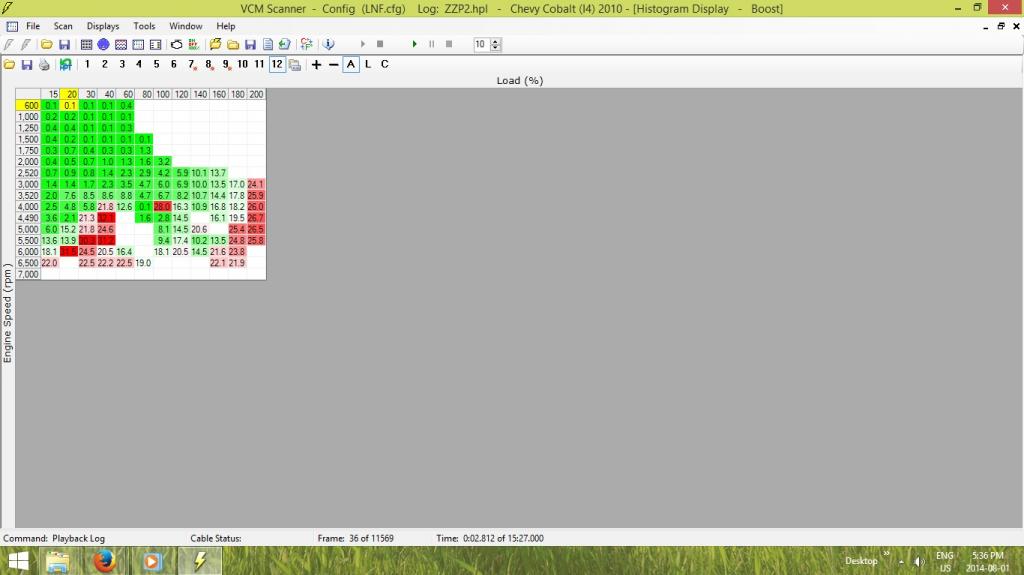This screenshot has height=575, width=1024.
Task: Click the plus icon in histogram toolbar
Action: (316, 65)
